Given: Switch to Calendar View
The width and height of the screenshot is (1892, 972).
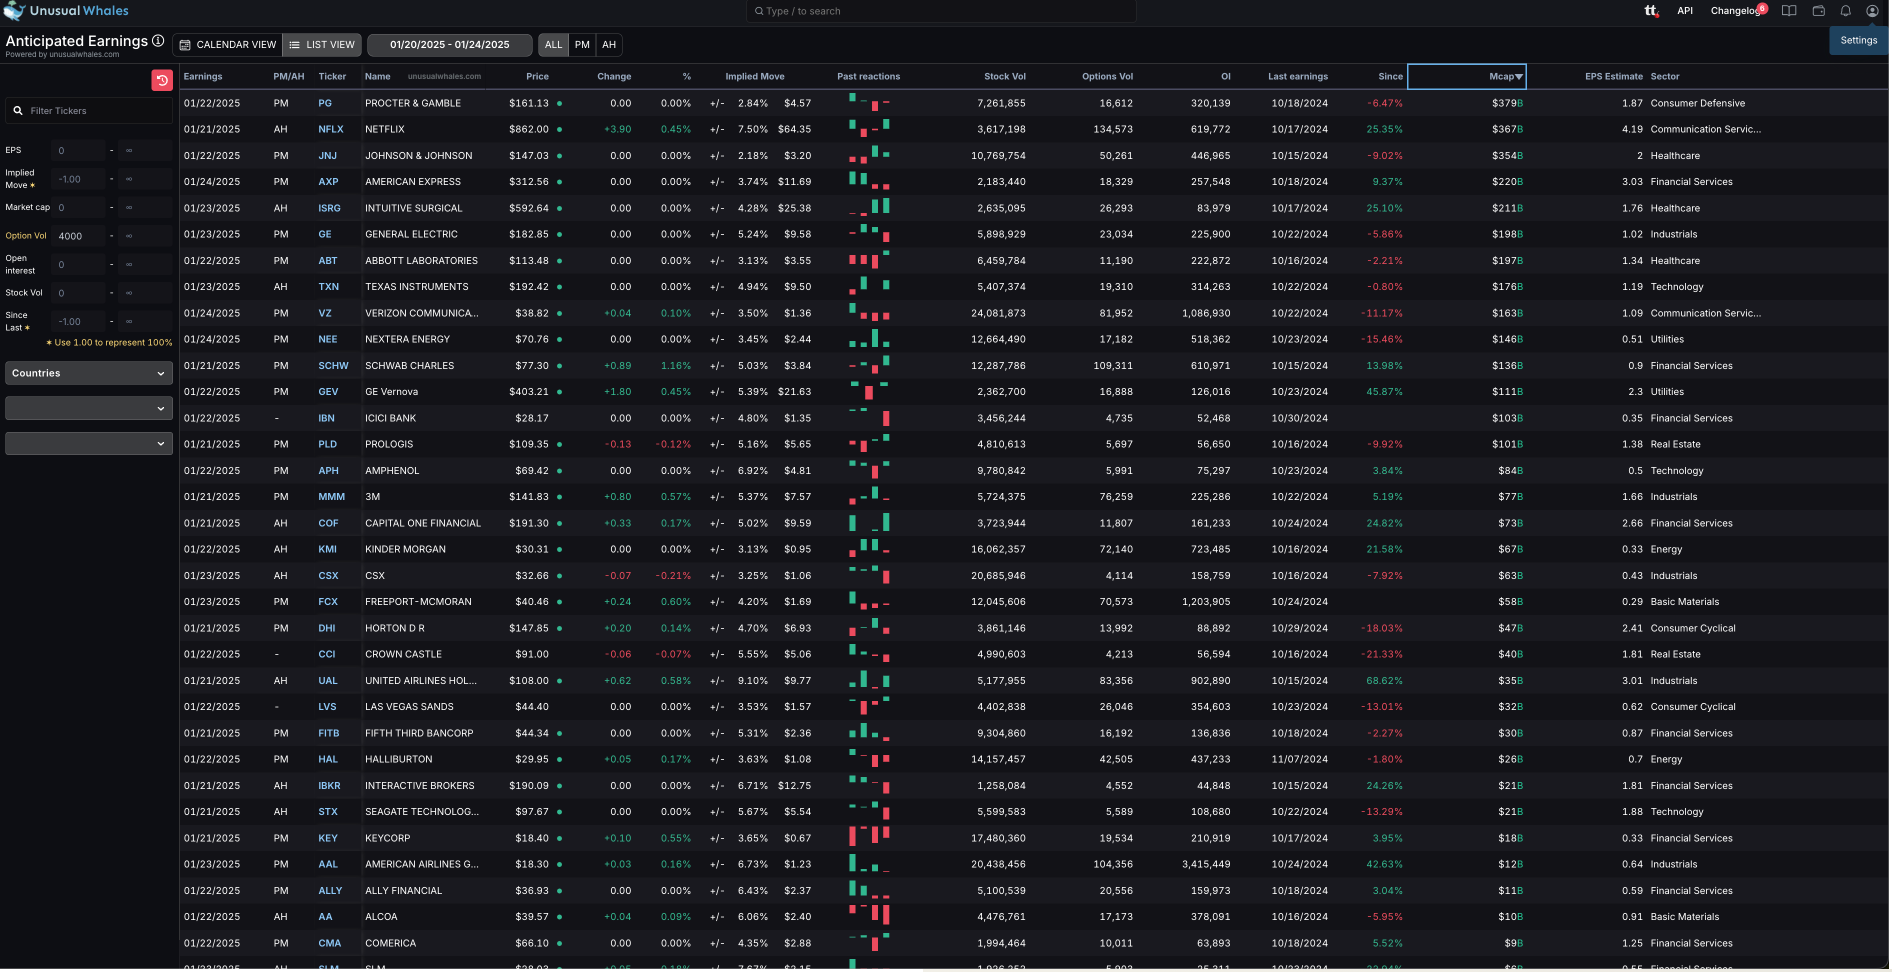Looking at the screenshot, I should point(227,45).
